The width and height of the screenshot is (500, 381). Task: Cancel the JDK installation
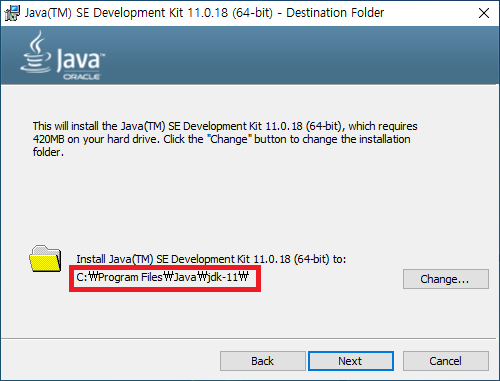(446, 361)
